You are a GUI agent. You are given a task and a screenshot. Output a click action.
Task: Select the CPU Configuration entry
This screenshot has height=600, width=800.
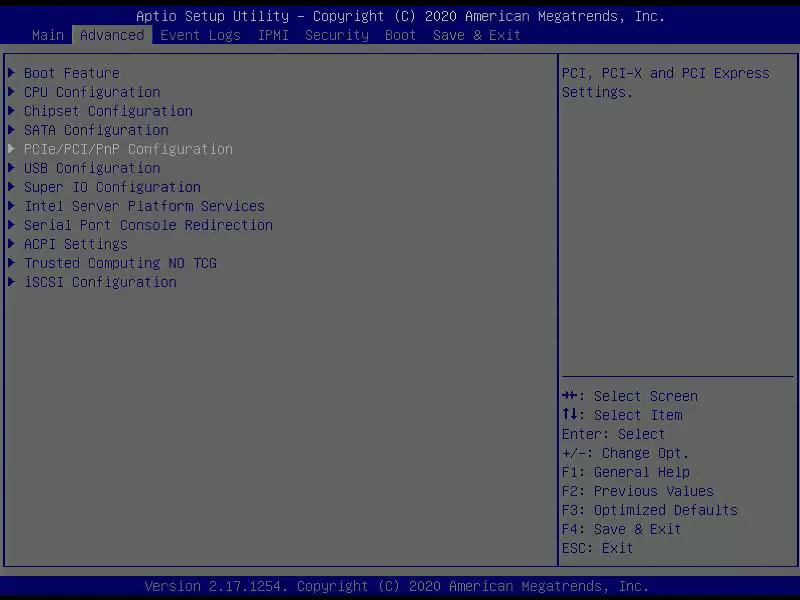pos(92,92)
